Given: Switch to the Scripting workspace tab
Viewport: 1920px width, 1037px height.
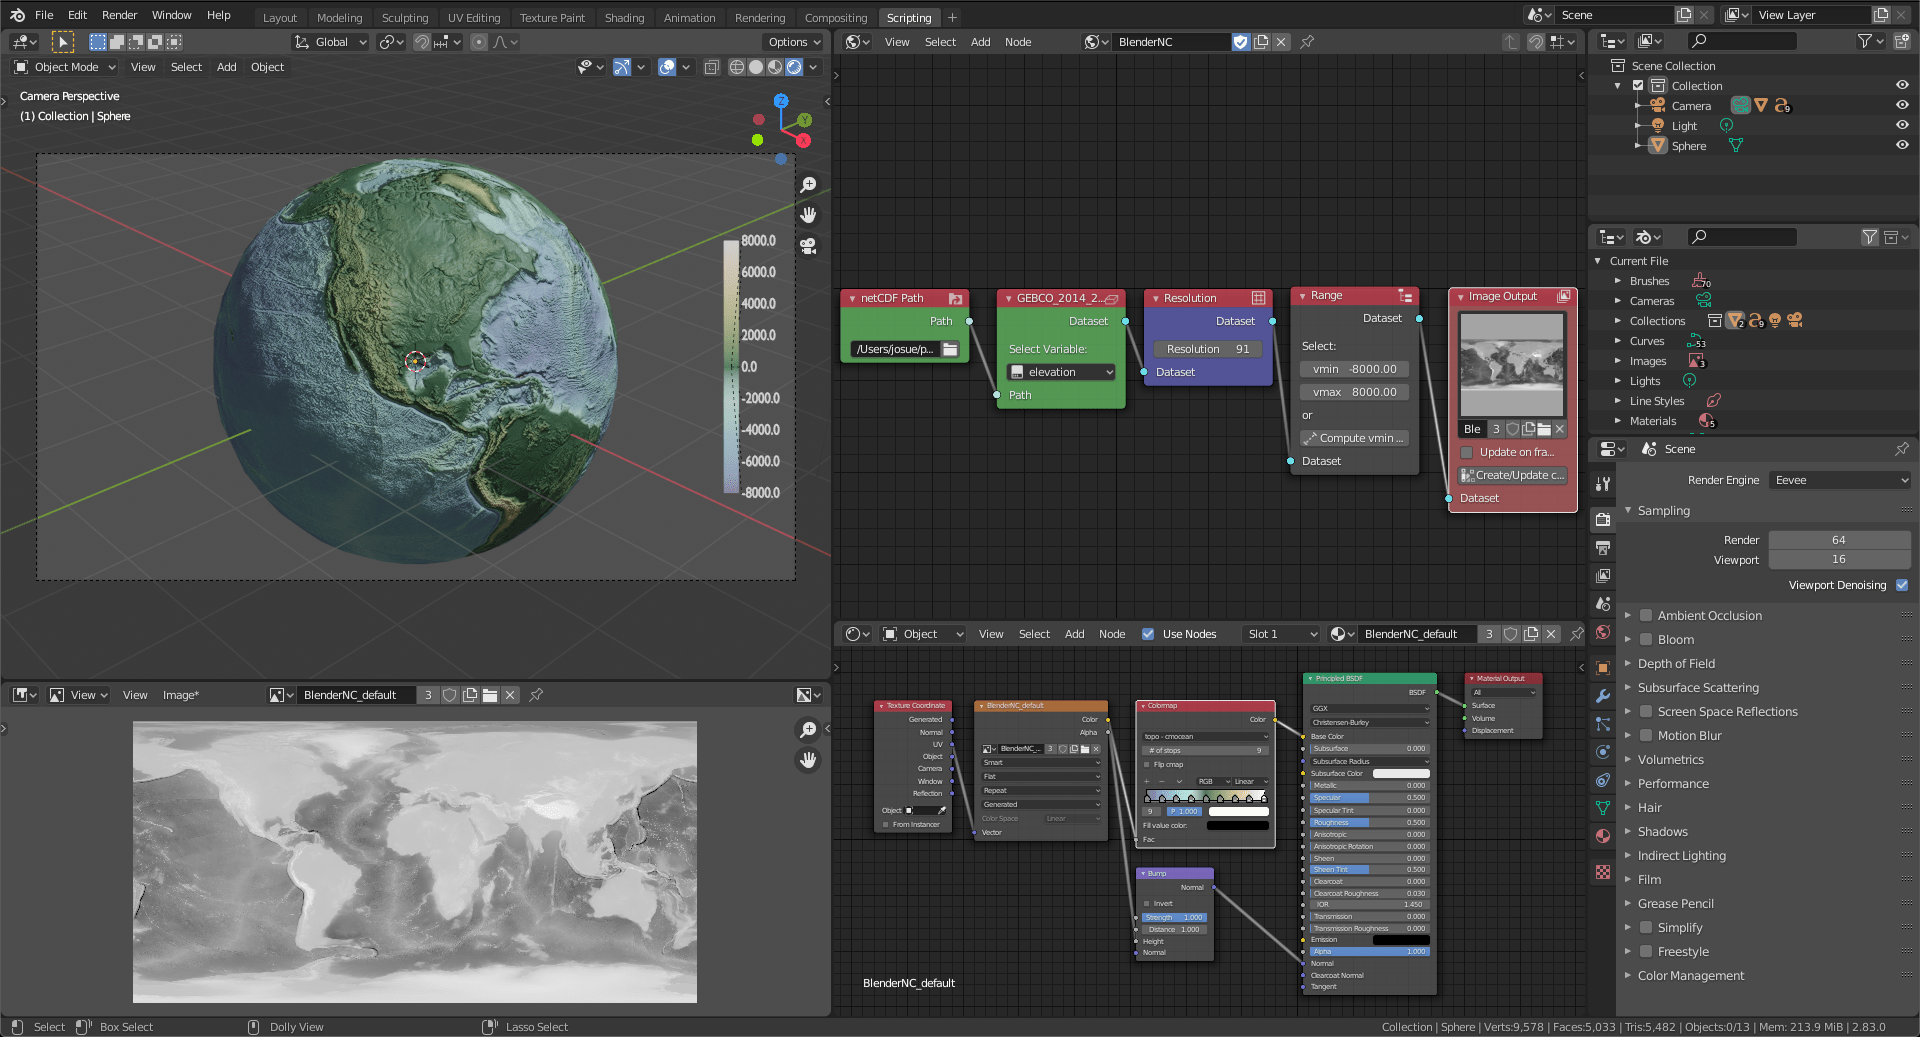Looking at the screenshot, I should [x=909, y=17].
